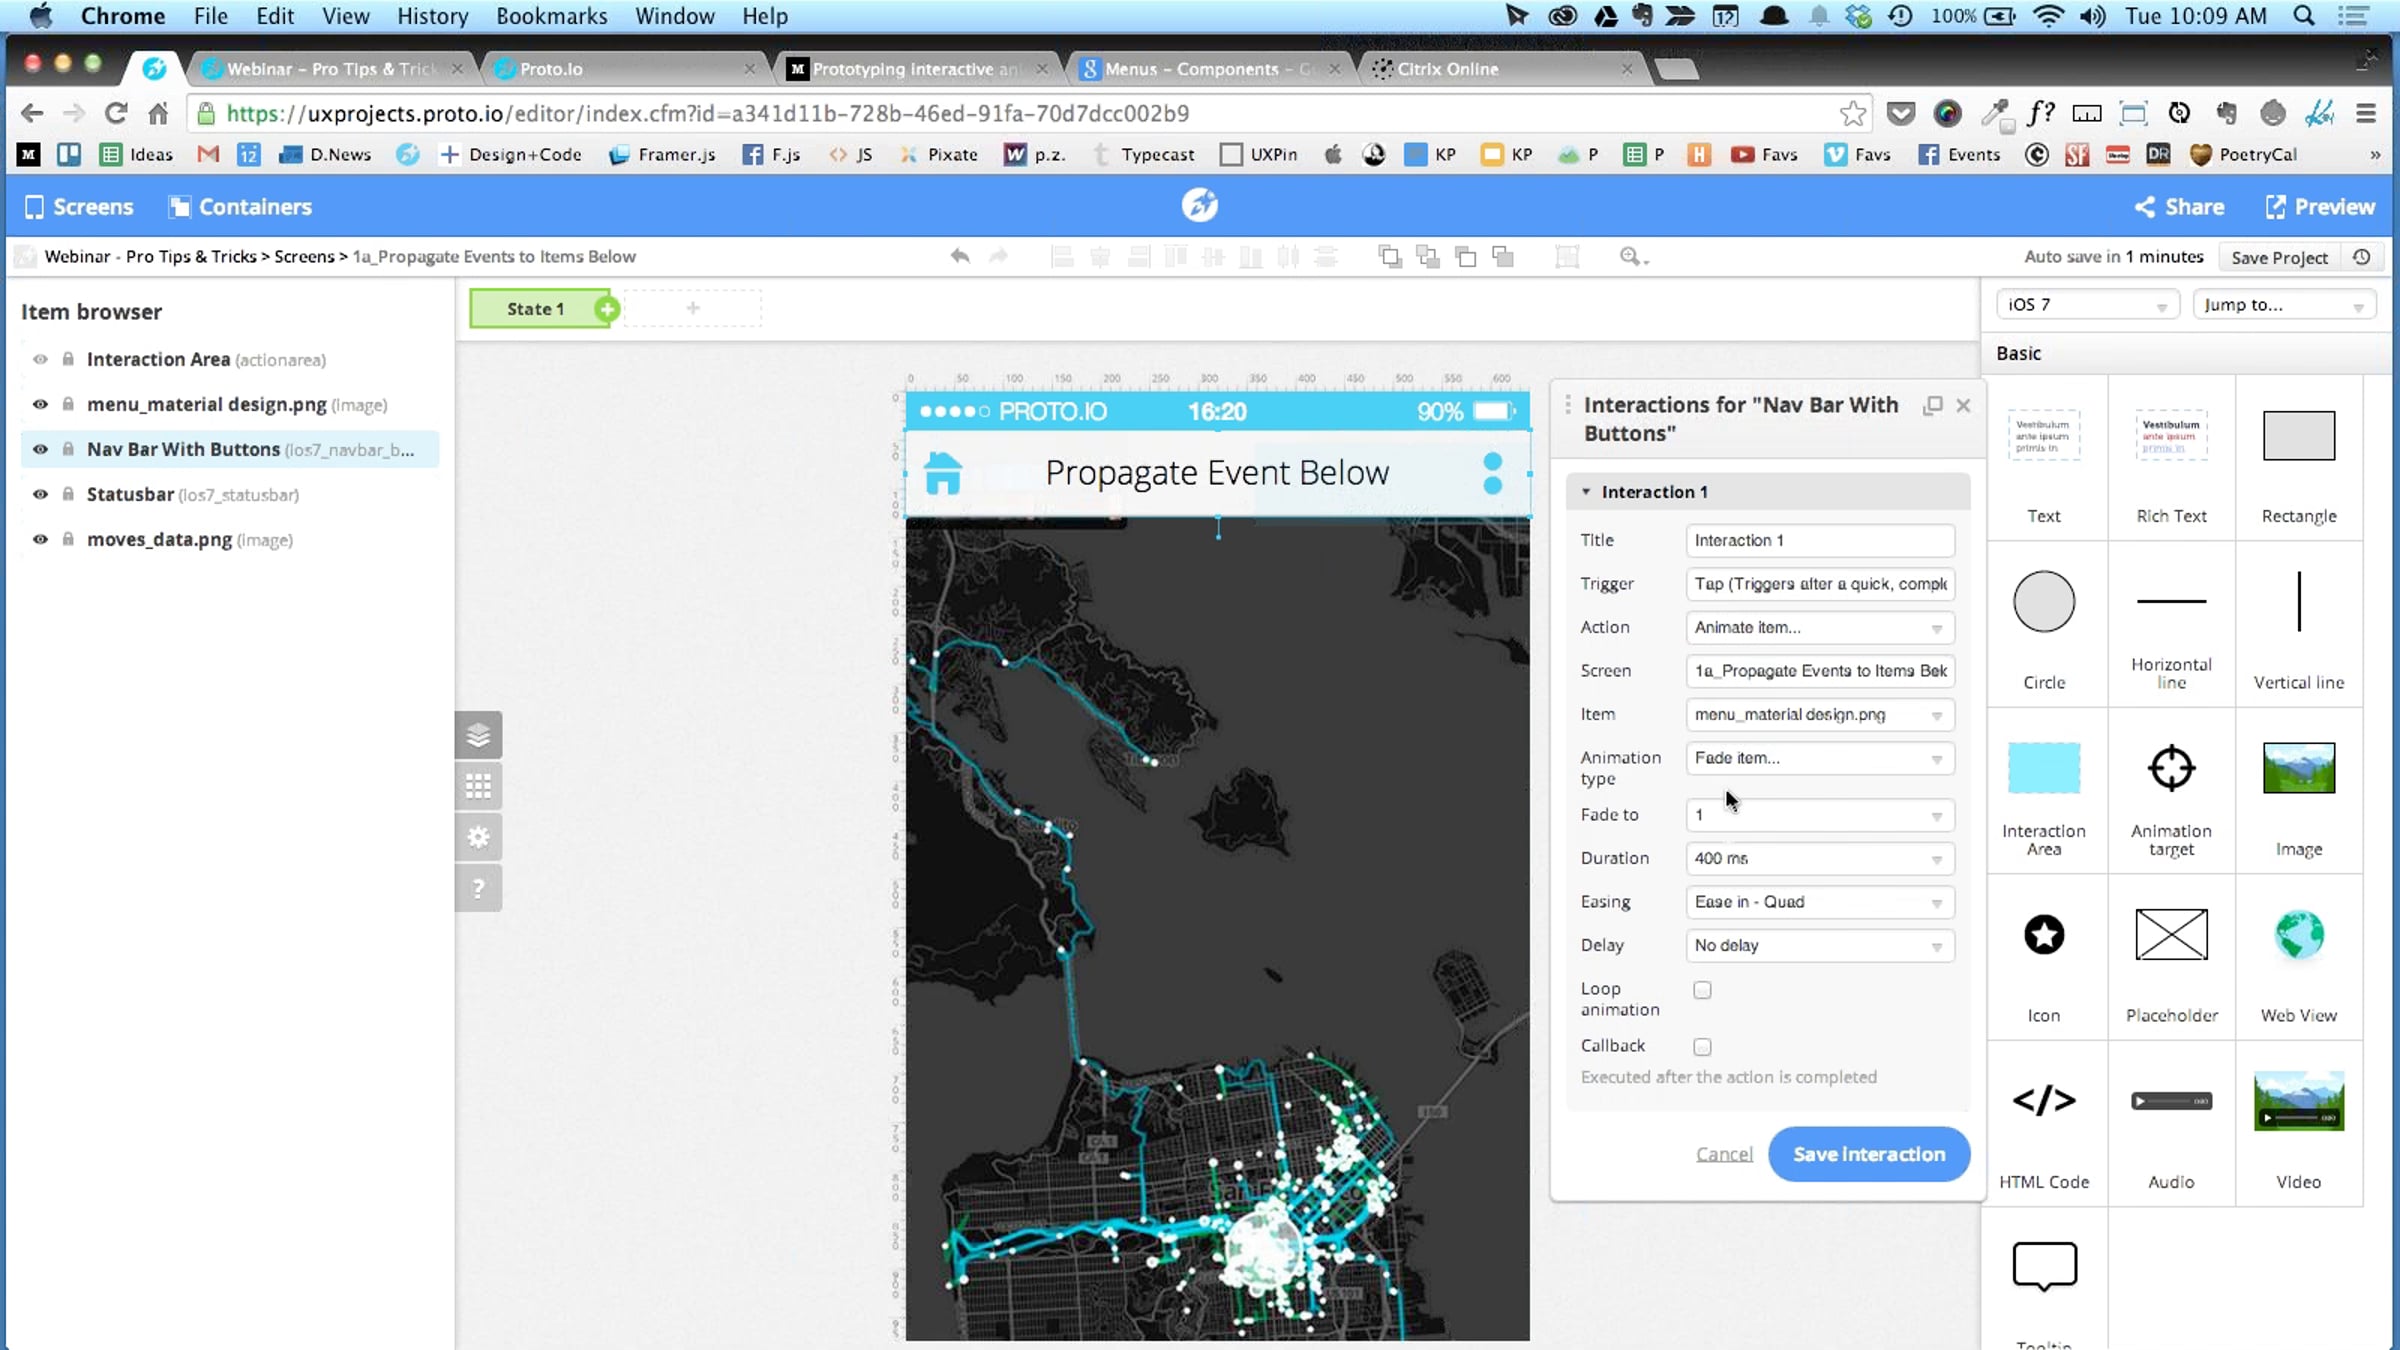The image size is (2400, 1350).
Task: Click the Cancel link
Action: tap(1724, 1154)
